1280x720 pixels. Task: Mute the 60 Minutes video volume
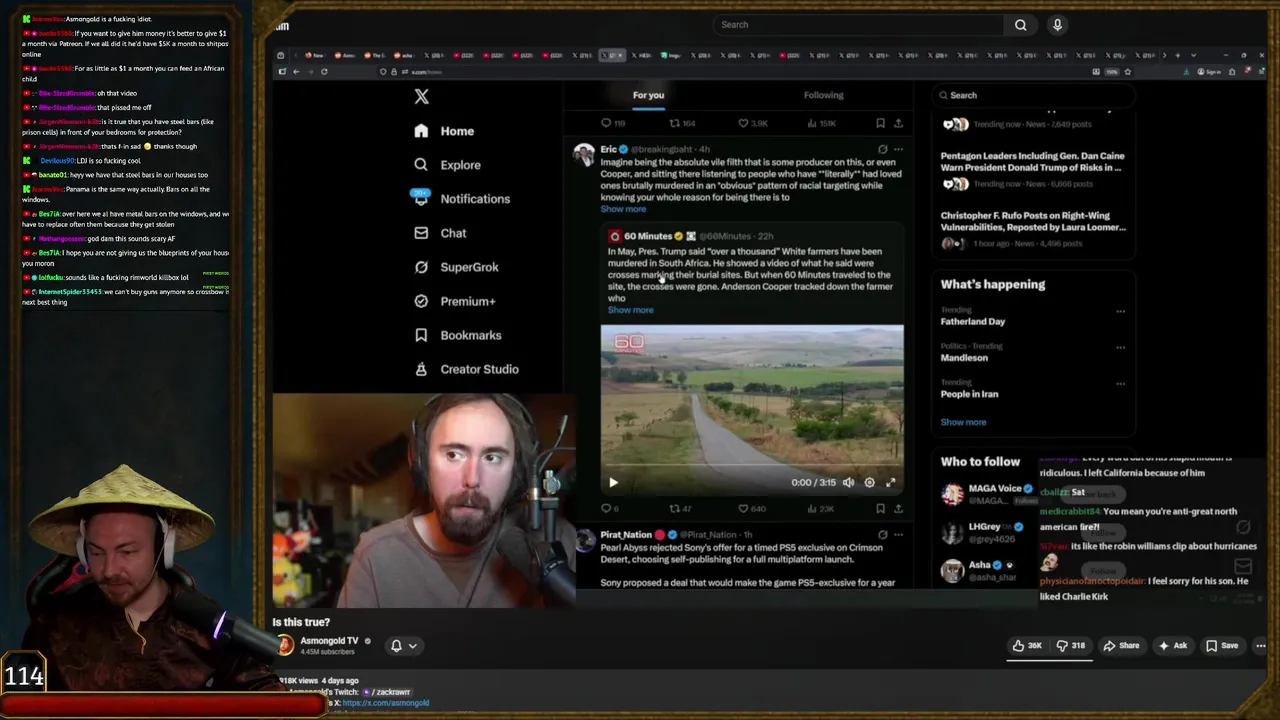[848, 482]
